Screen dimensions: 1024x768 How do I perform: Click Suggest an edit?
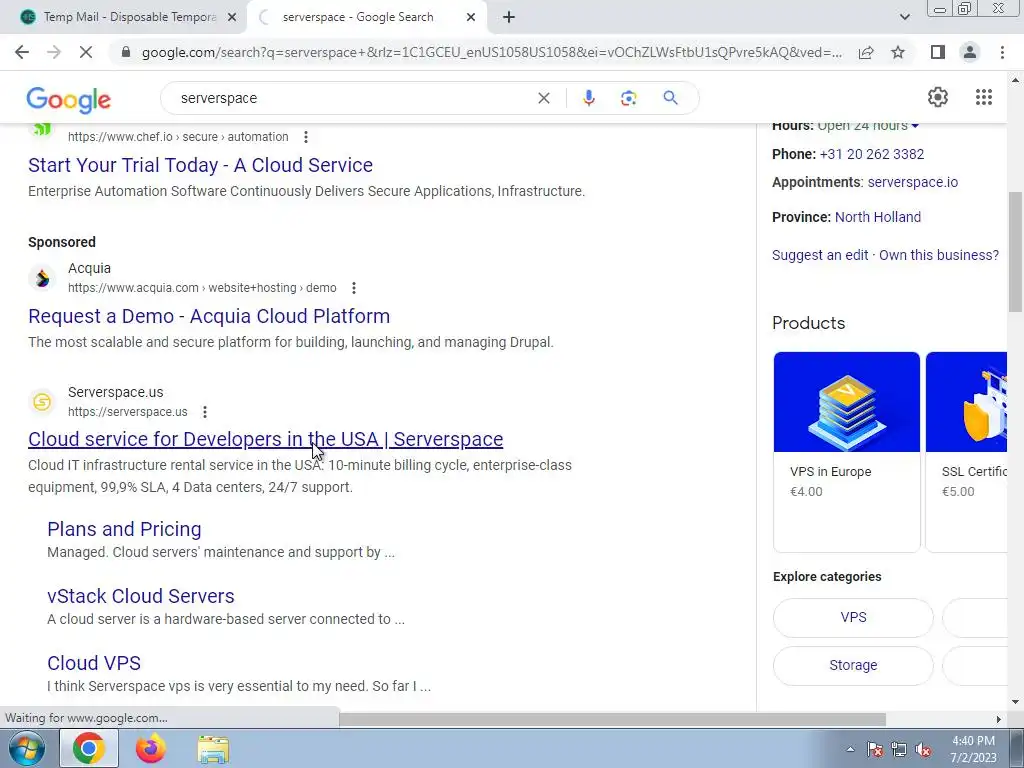point(820,255)
